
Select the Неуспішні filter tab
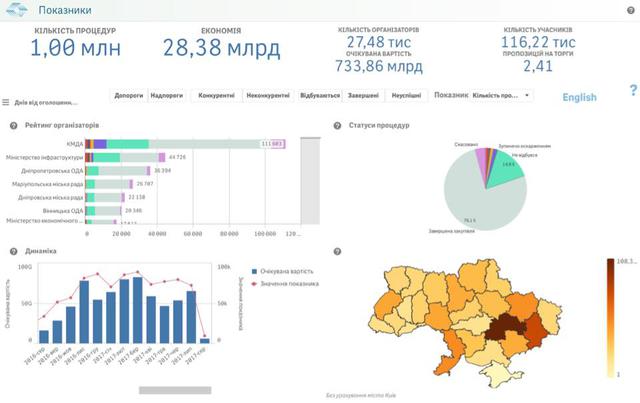[406, 95]
